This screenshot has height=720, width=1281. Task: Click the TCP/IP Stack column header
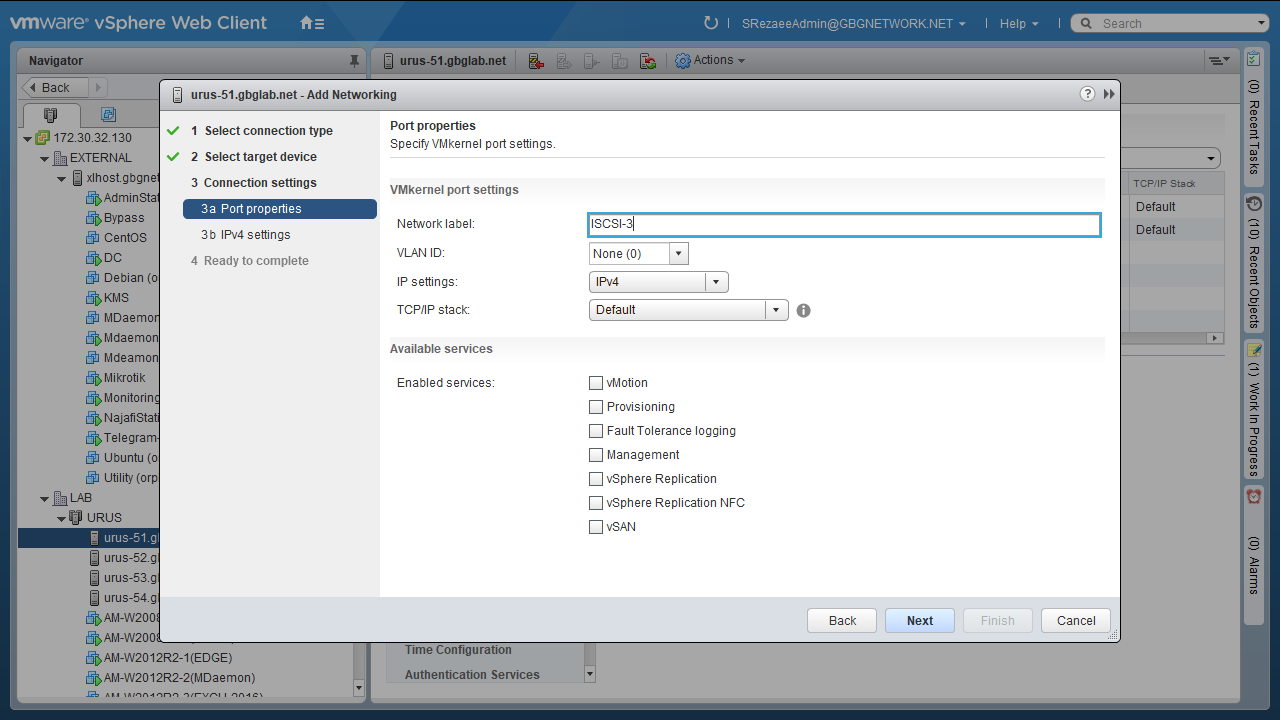[x=1177, y=184]
